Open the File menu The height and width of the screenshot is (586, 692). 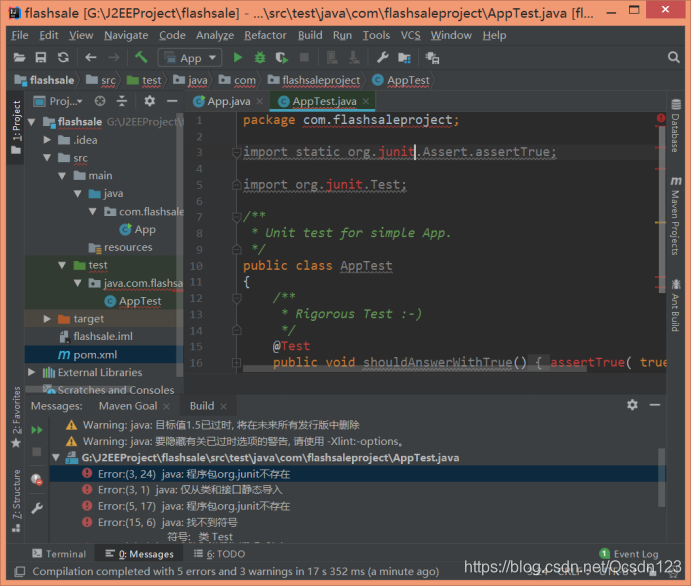(20, 35)
